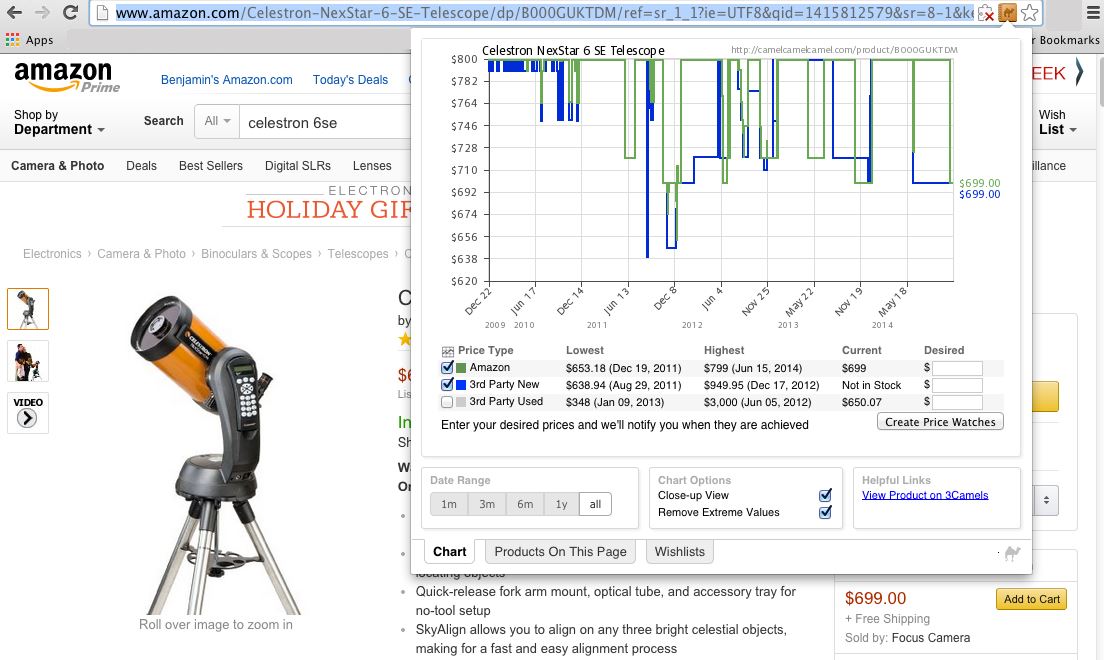Set date range to 3m
Image resolution: width=1104 pixels, height=660 pixels.
487,504
